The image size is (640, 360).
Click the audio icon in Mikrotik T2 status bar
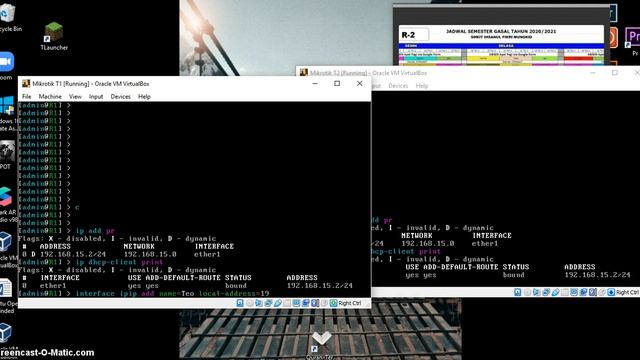tap(536, 292)
